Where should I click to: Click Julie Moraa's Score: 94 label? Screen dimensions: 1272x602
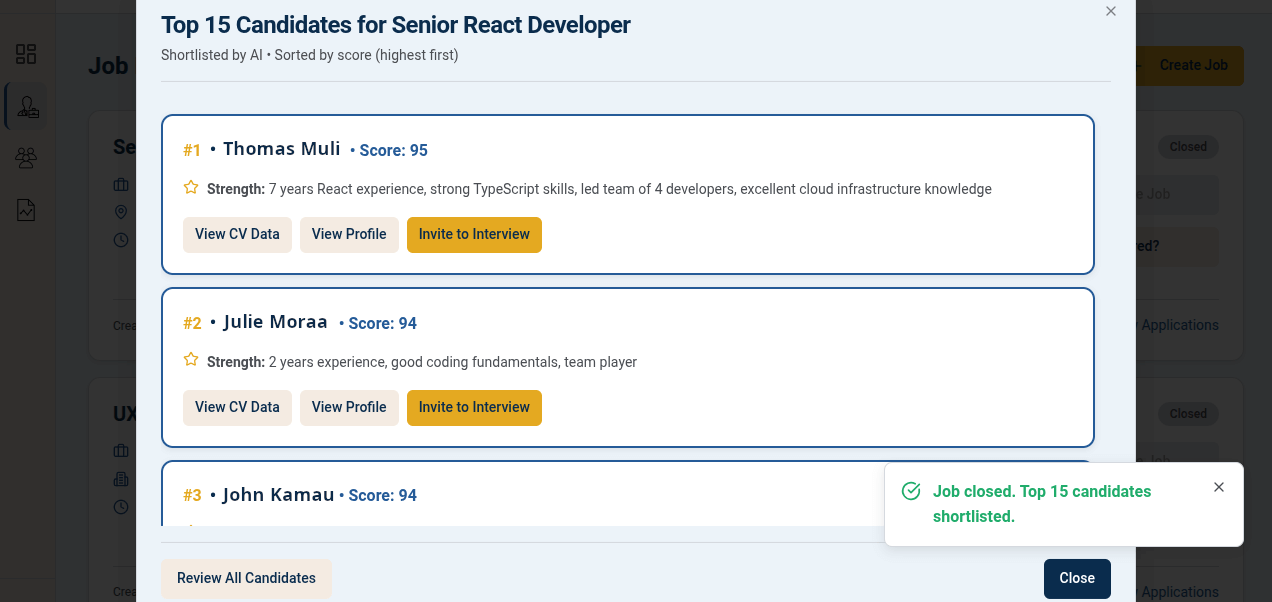383,324
